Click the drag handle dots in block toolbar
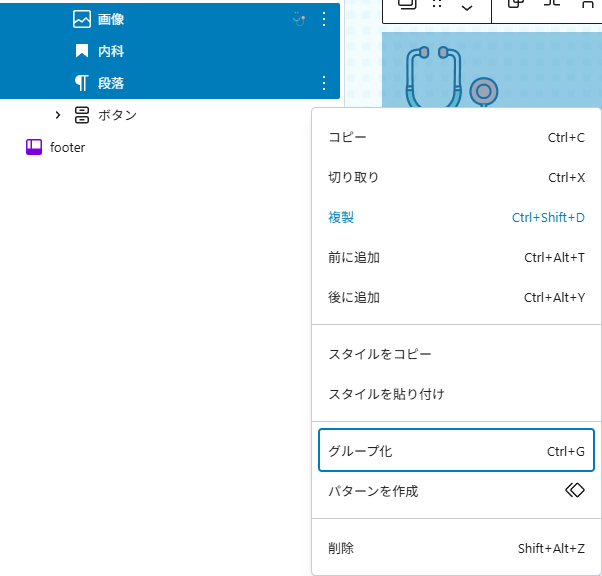Image resolution: width=602 pixels, height=576 pixels. tap(437, 4)
